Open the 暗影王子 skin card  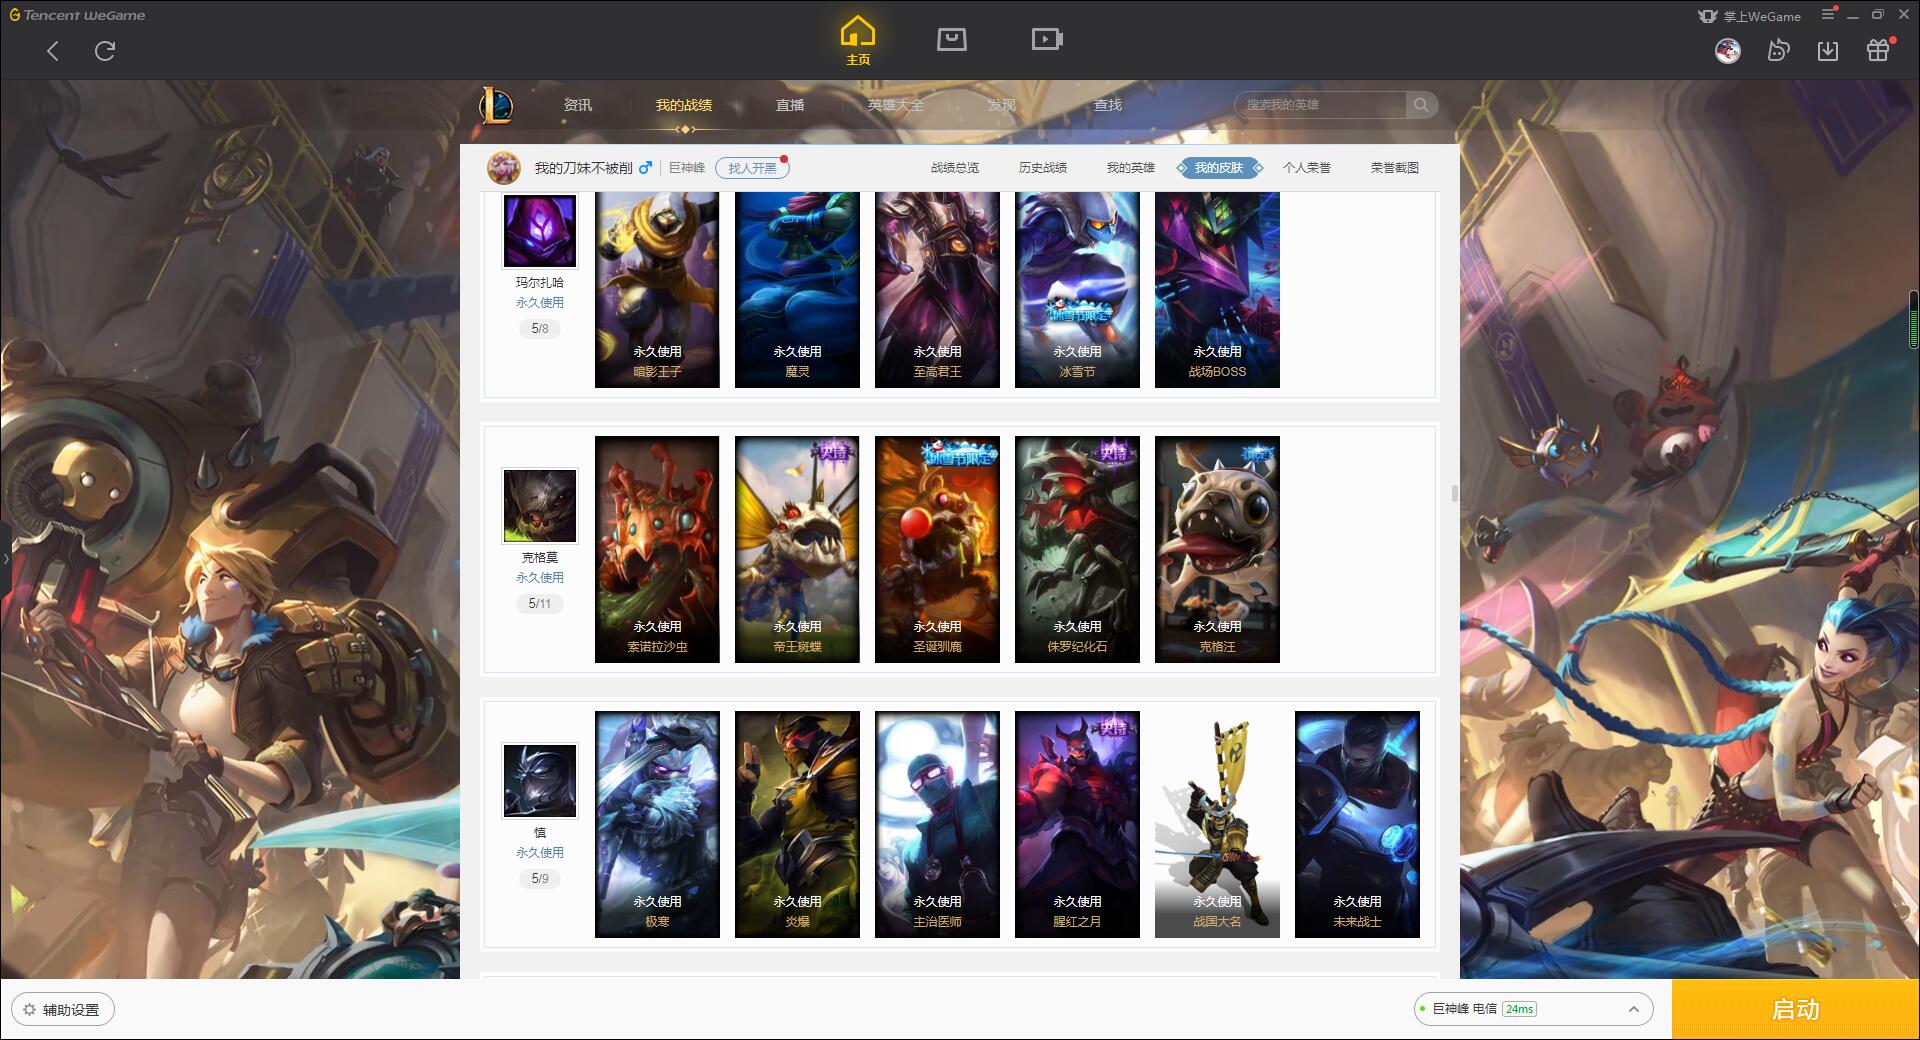coord(657,290)
